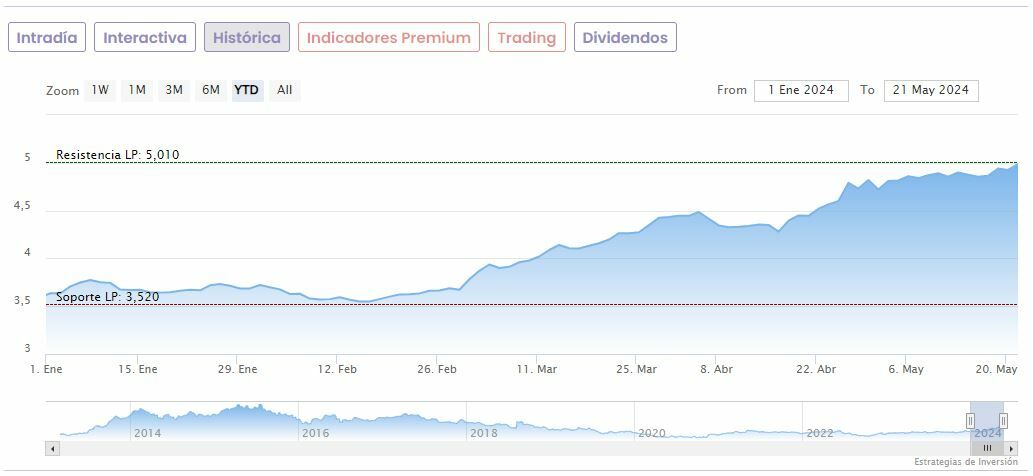This screenshot has height=476, width=1033.
Task: Select the Histórica tab
Action: click(247, 38)
